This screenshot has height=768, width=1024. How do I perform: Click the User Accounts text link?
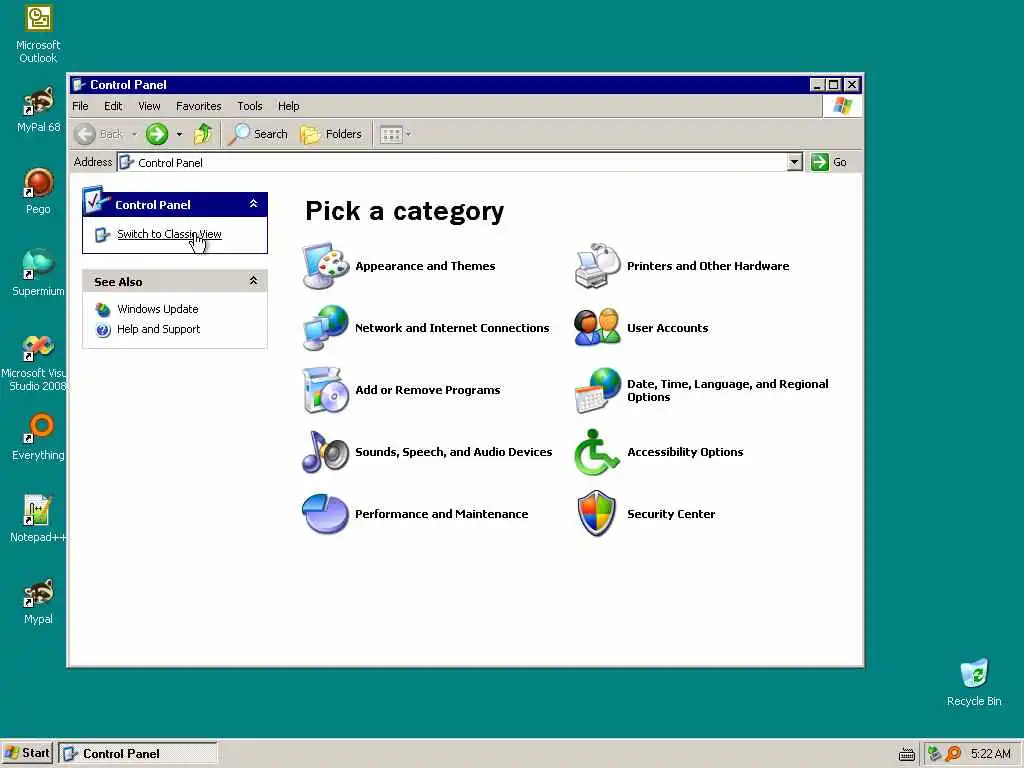[667, 328]
